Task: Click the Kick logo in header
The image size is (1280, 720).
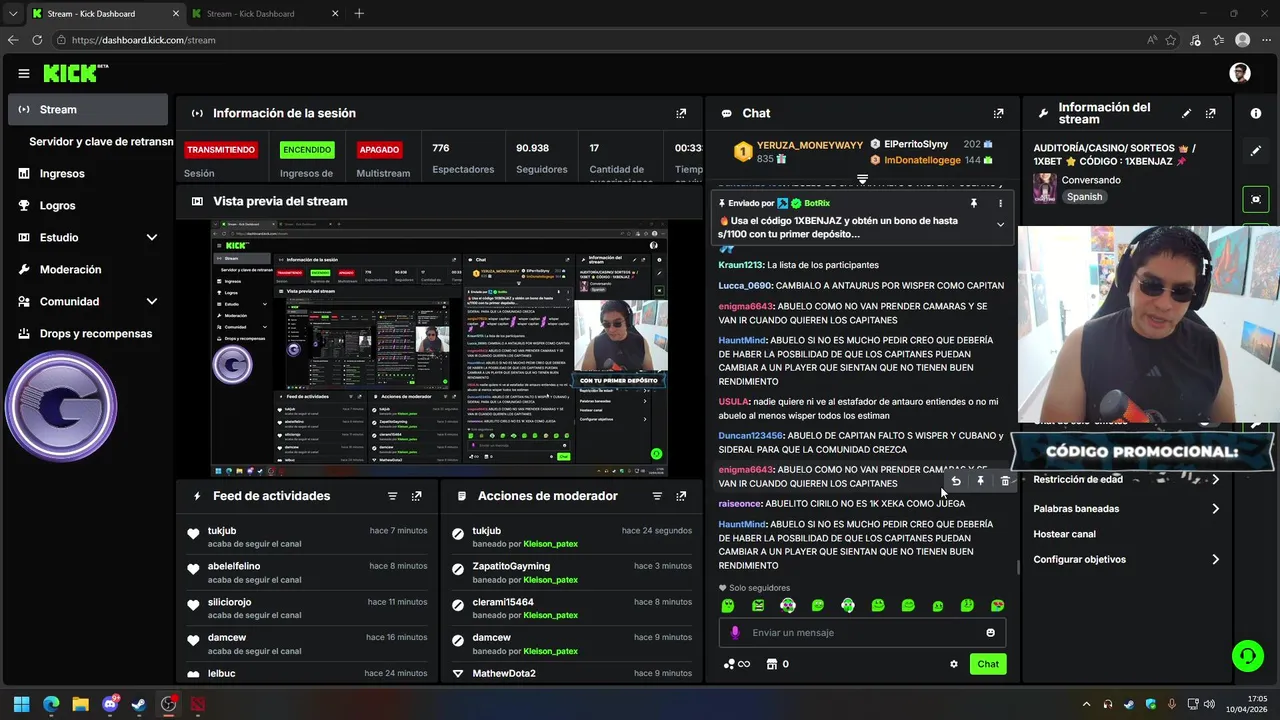Action: pos(75,73)
